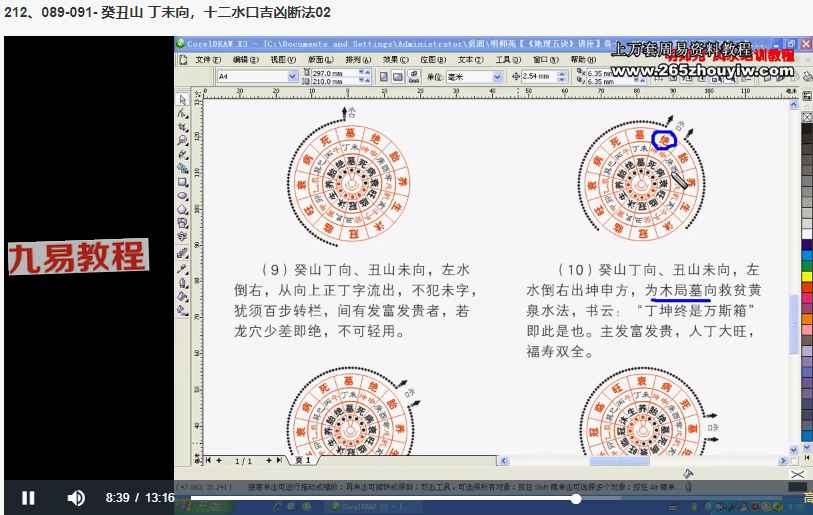Click the page layout options icon beside landscape button

[x=414, y=77]
